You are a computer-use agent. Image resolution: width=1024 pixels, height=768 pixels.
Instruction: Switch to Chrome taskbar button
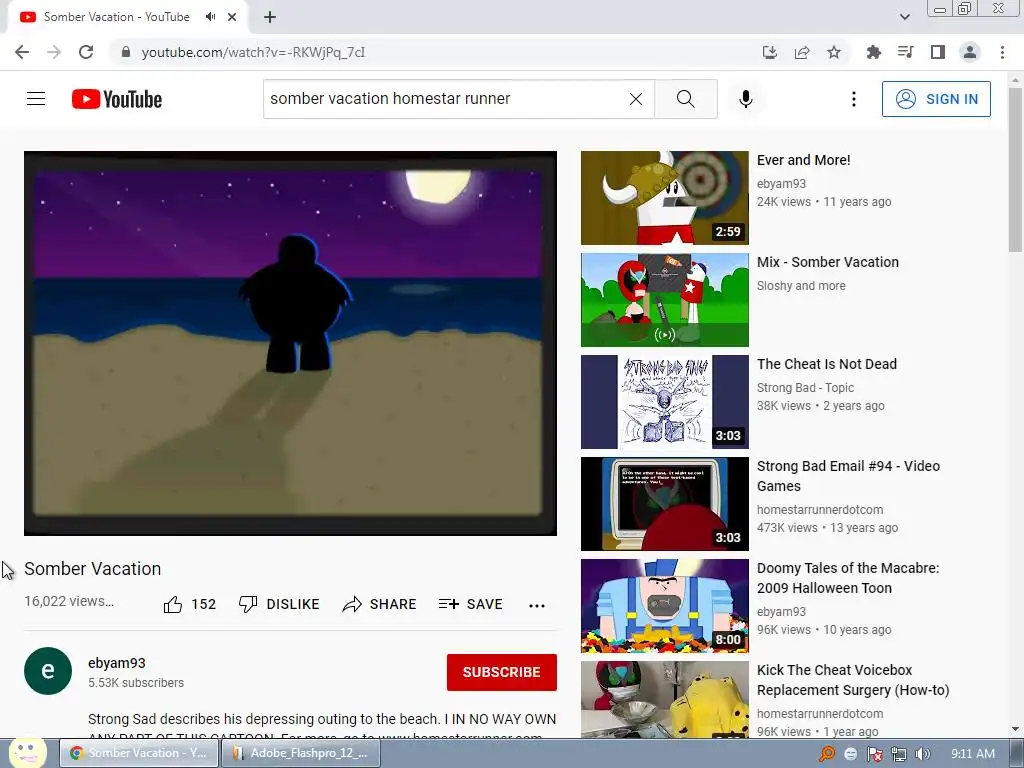coord(139,753)
